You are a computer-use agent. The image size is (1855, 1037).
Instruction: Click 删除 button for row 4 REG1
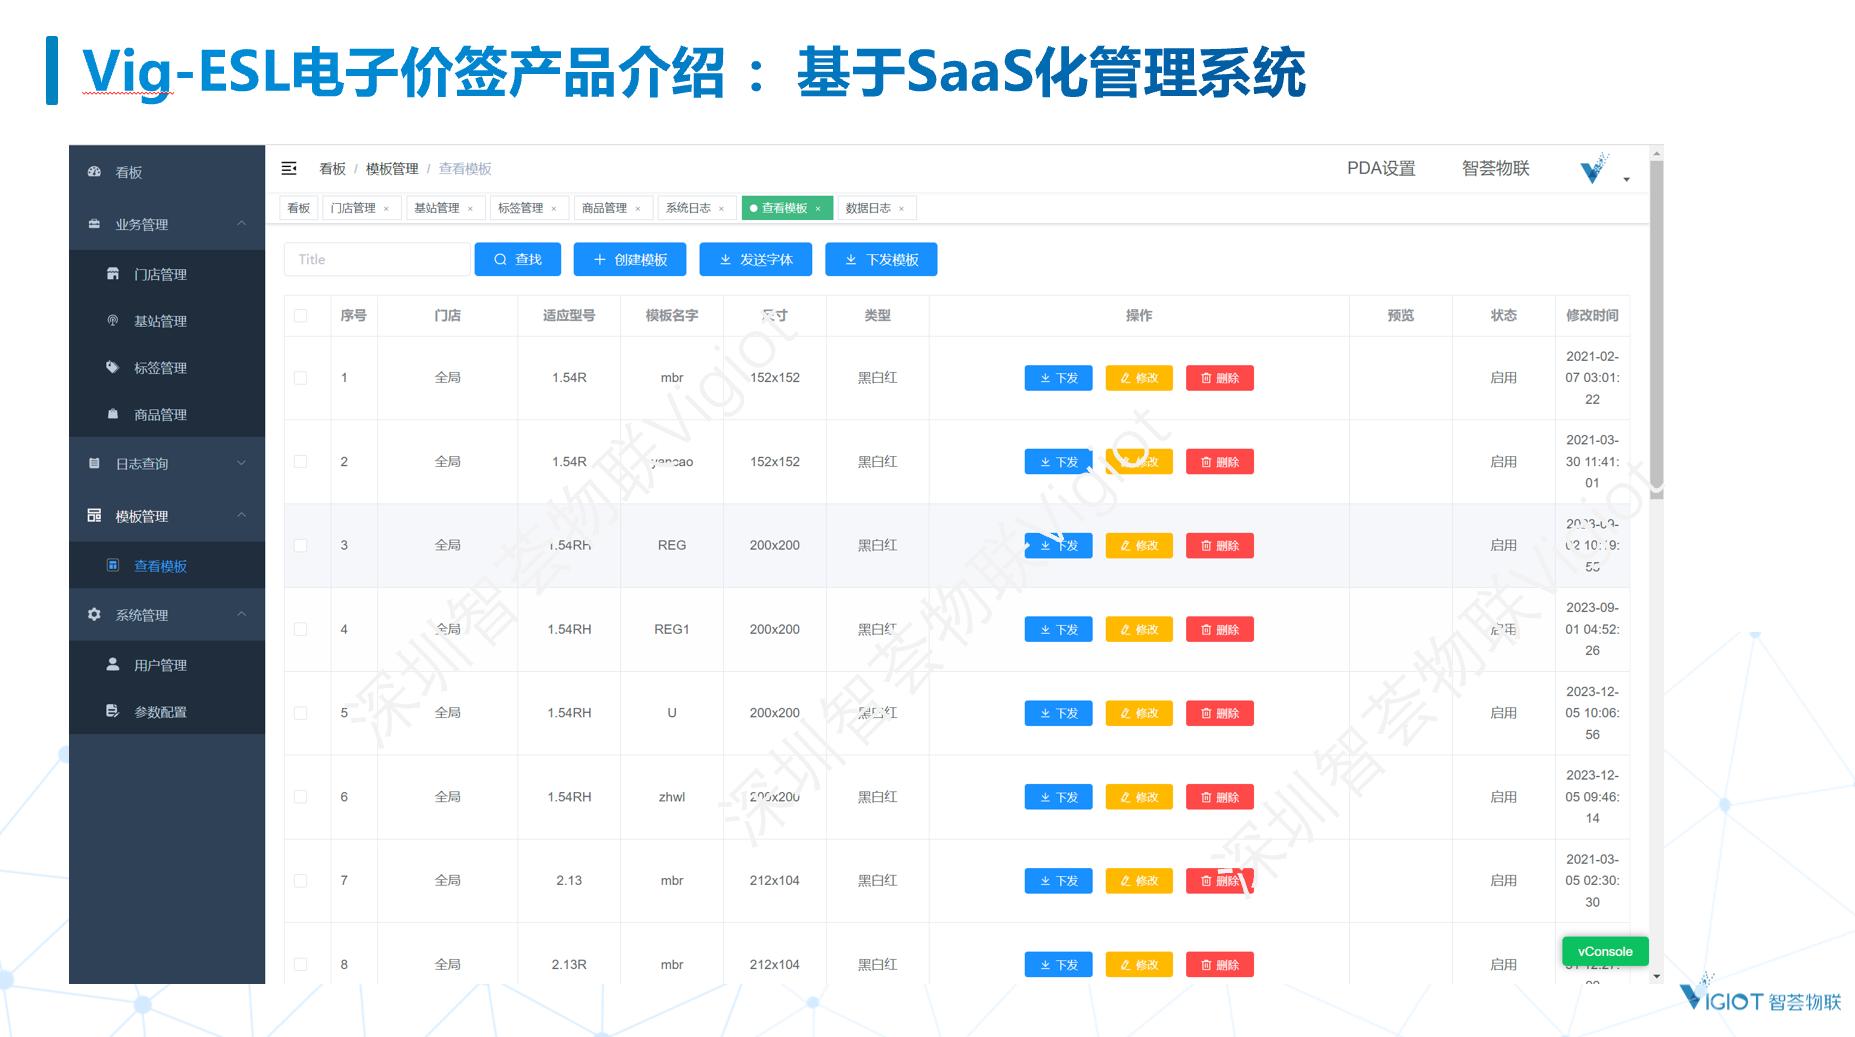coord(1219,630)
